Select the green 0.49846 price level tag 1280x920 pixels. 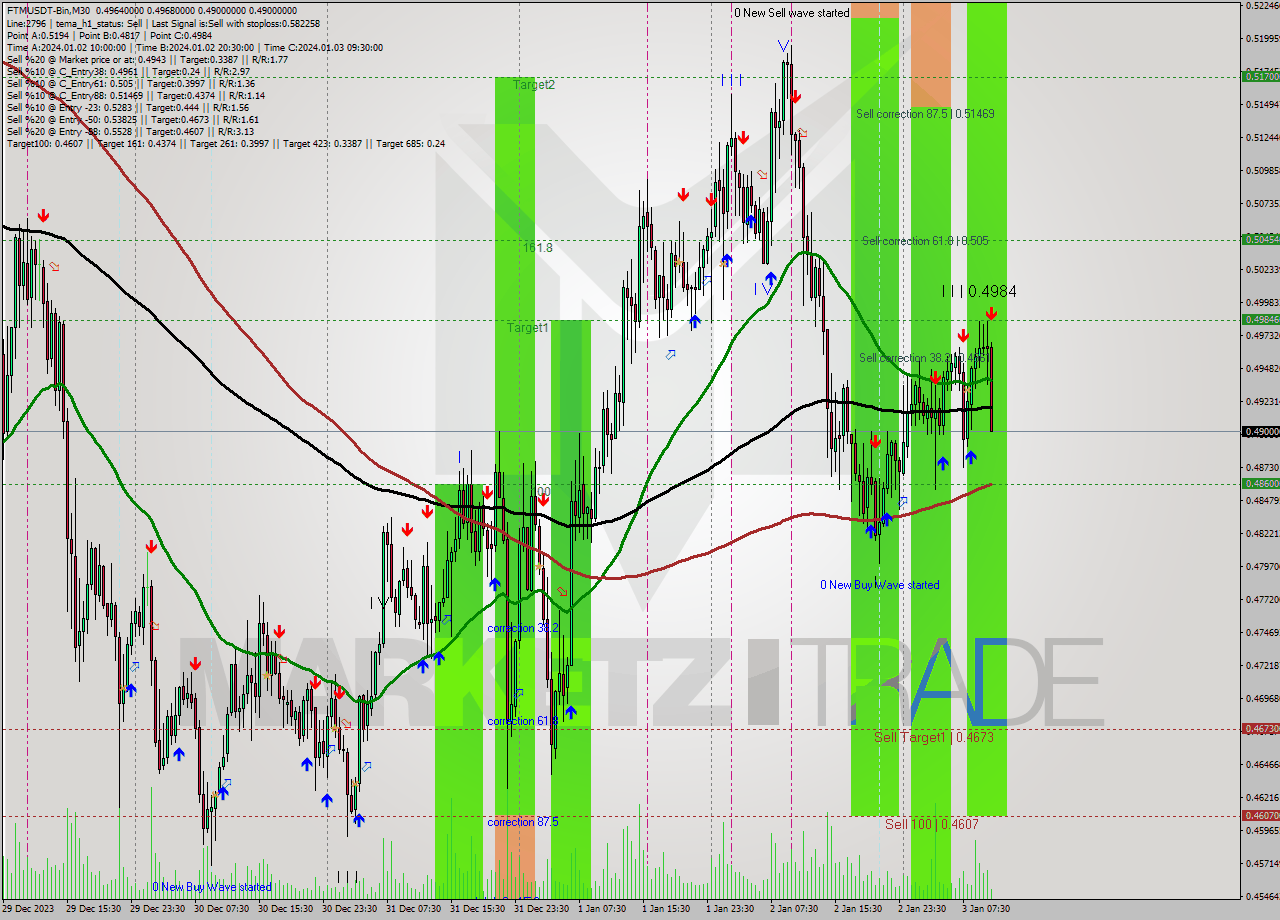pos(1260,319)
